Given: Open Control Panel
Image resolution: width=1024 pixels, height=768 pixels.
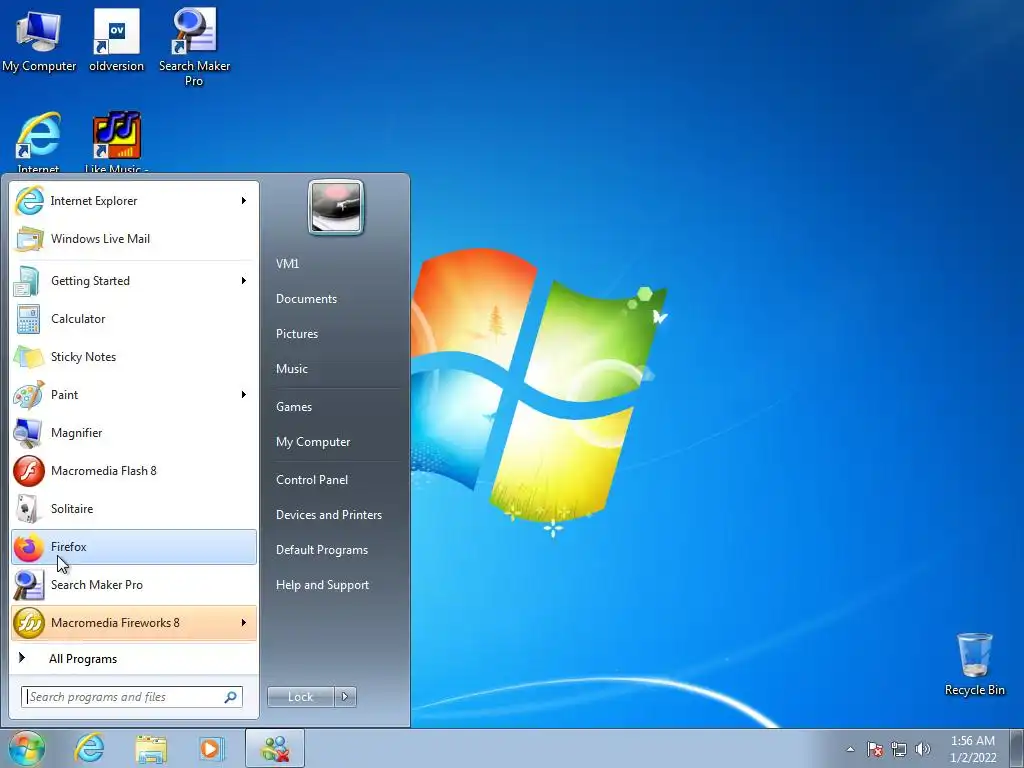Looking at the screenshot, I should [x=312, y=480].
